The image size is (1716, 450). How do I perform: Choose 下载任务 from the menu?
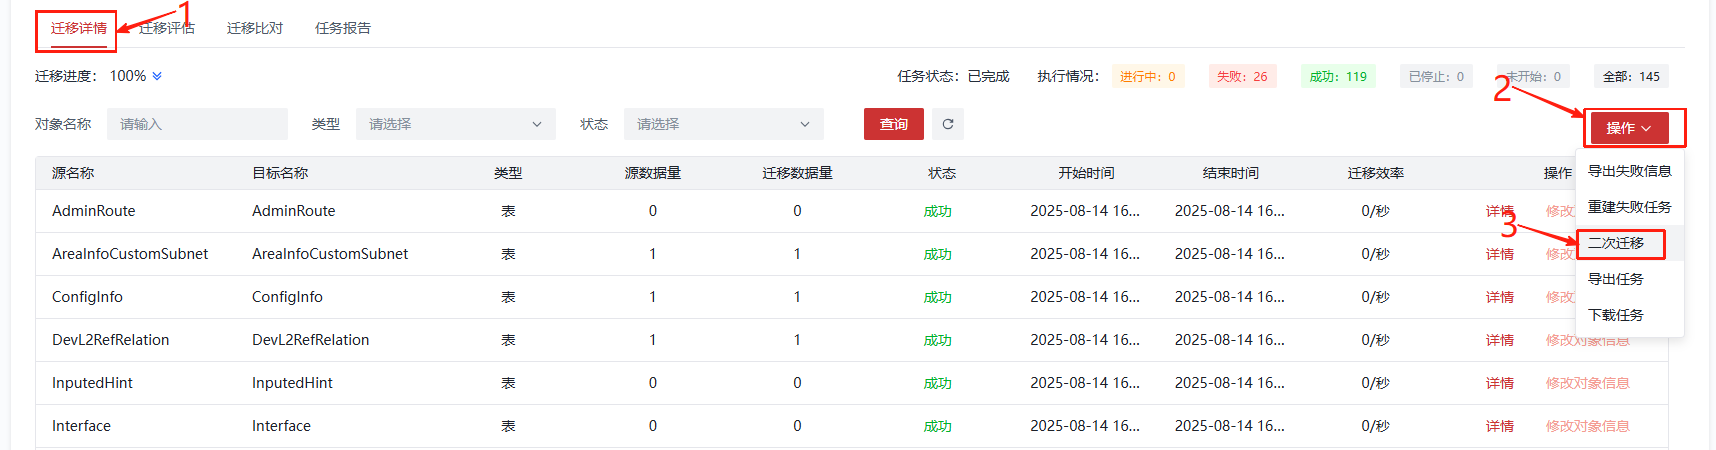pyautogui.click(x=1615, y=315)
